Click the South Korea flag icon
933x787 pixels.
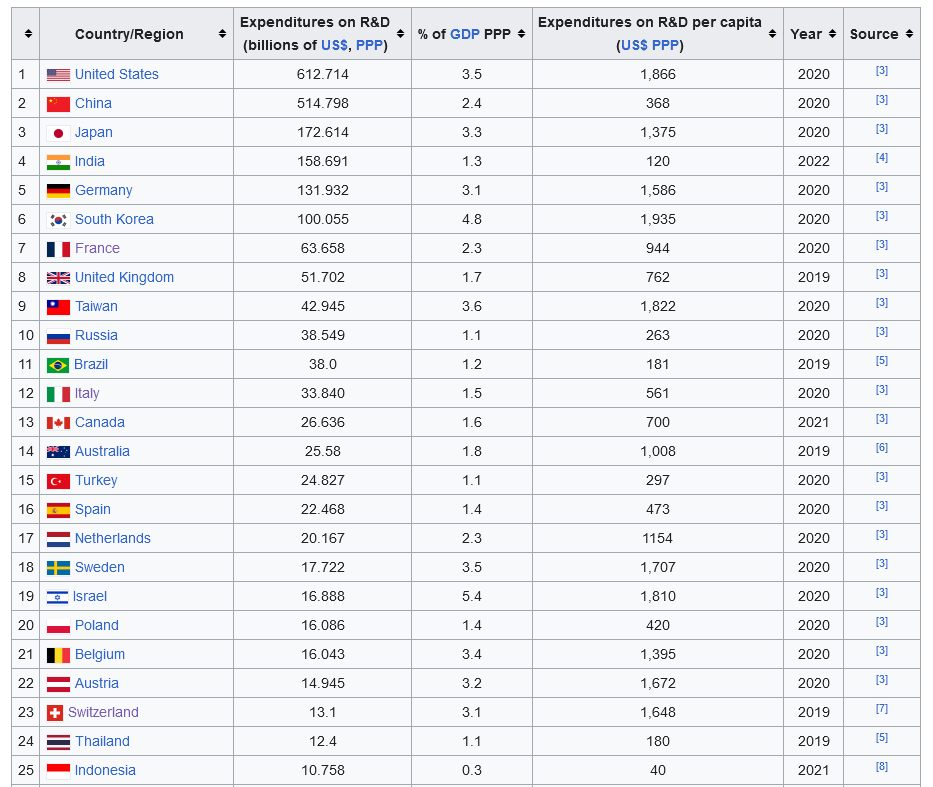point(58,220)
